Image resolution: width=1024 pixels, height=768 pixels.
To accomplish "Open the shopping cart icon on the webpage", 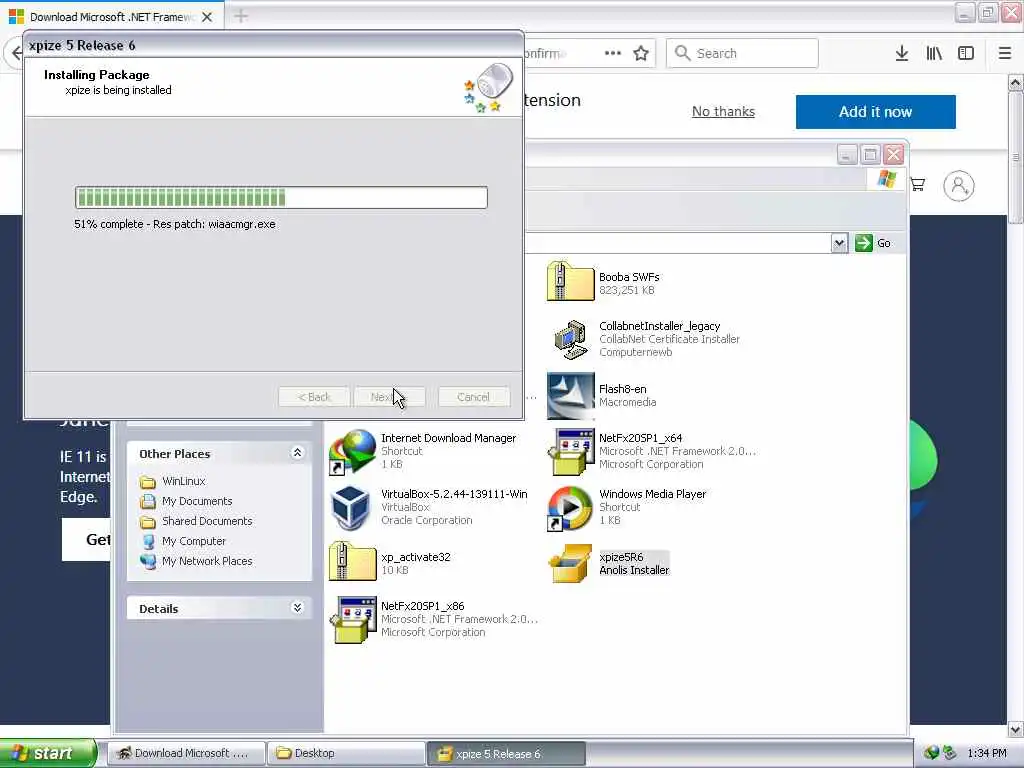I will click(918, 185).
